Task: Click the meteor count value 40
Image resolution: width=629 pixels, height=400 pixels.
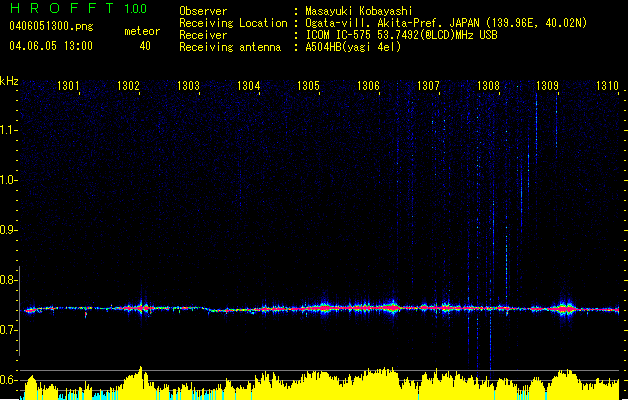Action: pos(145,46)
